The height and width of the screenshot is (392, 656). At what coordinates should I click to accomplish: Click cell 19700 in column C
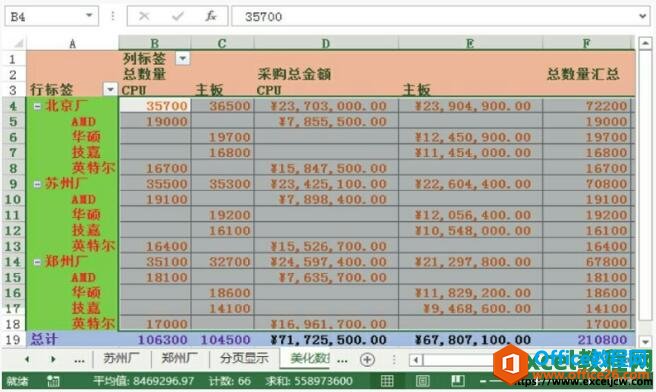tap(222, 137)
